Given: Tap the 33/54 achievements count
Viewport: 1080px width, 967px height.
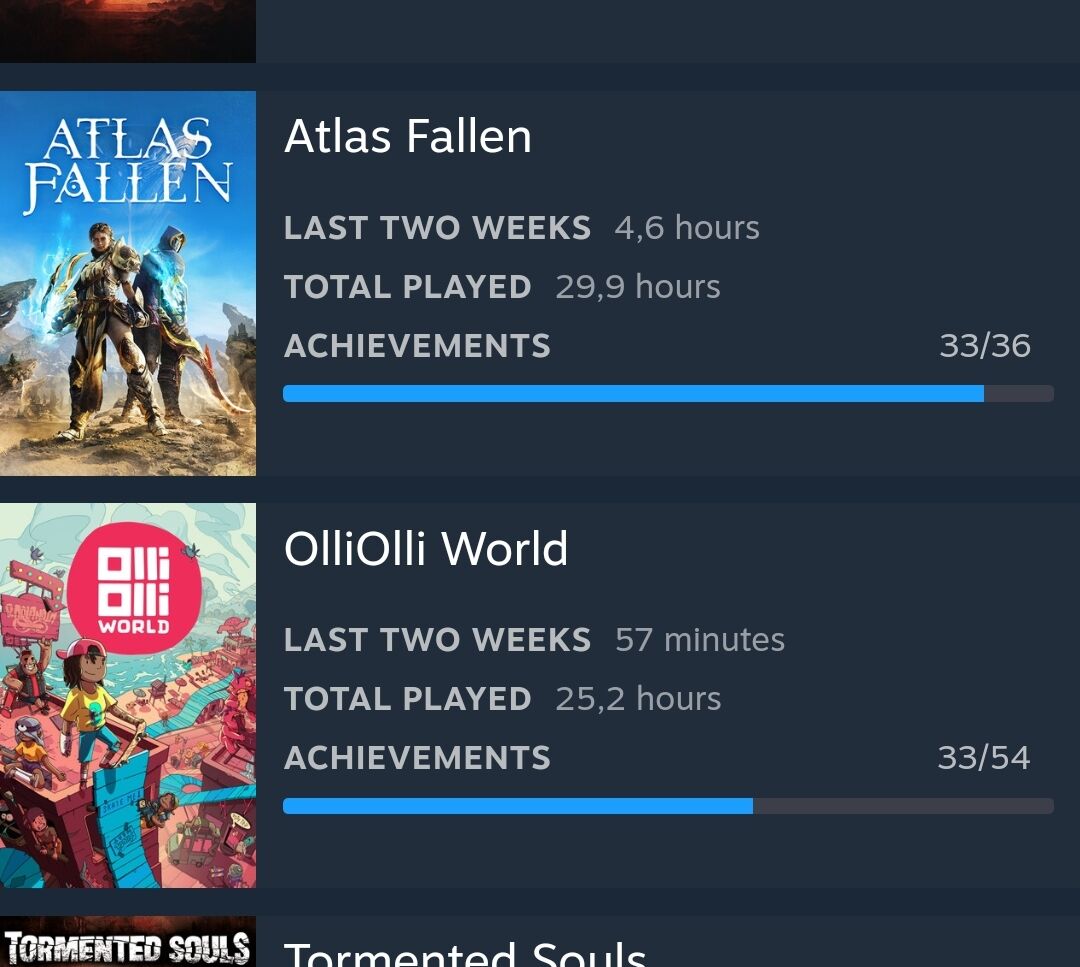Looking at the screenshot, I should 983,758.
